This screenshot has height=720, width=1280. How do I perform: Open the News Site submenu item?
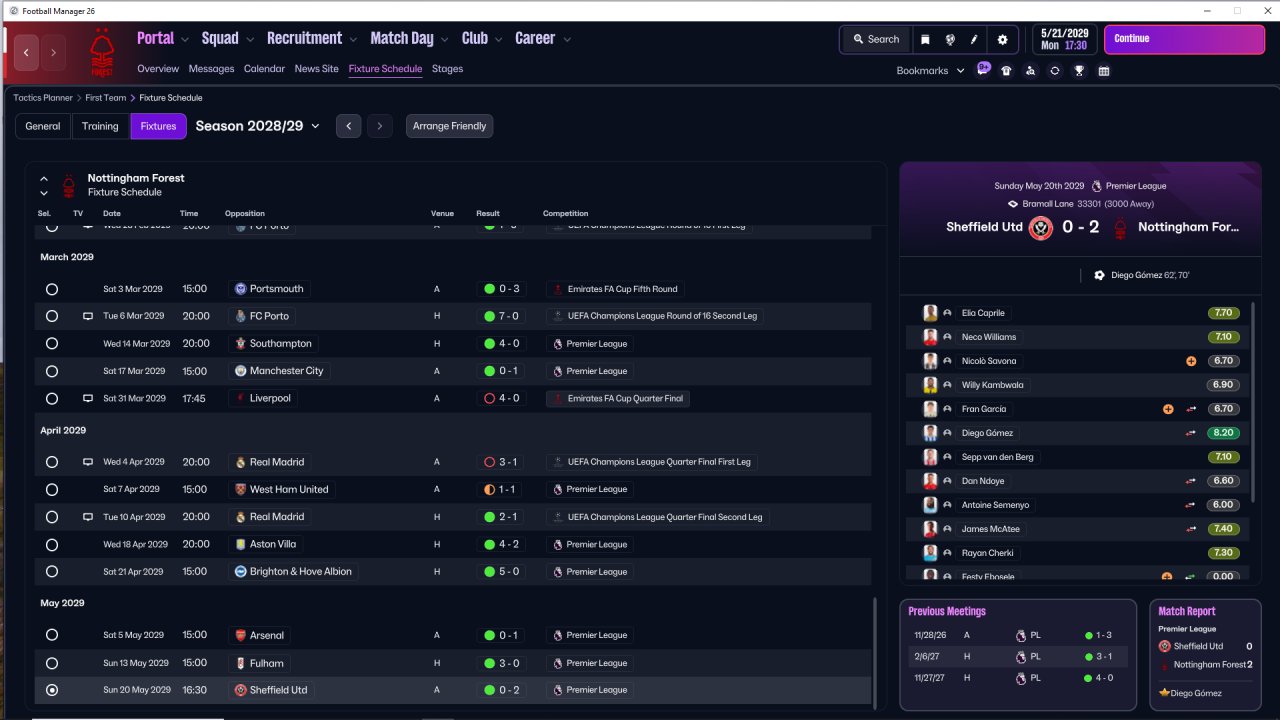coord(316,69)
